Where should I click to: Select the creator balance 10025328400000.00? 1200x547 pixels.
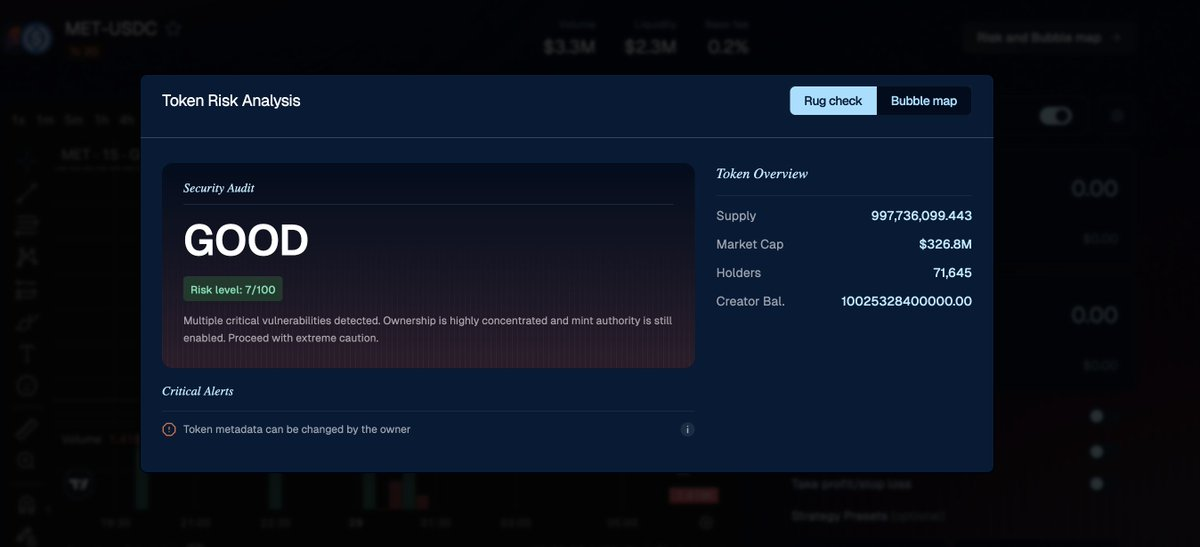pyautogui.click(x=906, y=301)
